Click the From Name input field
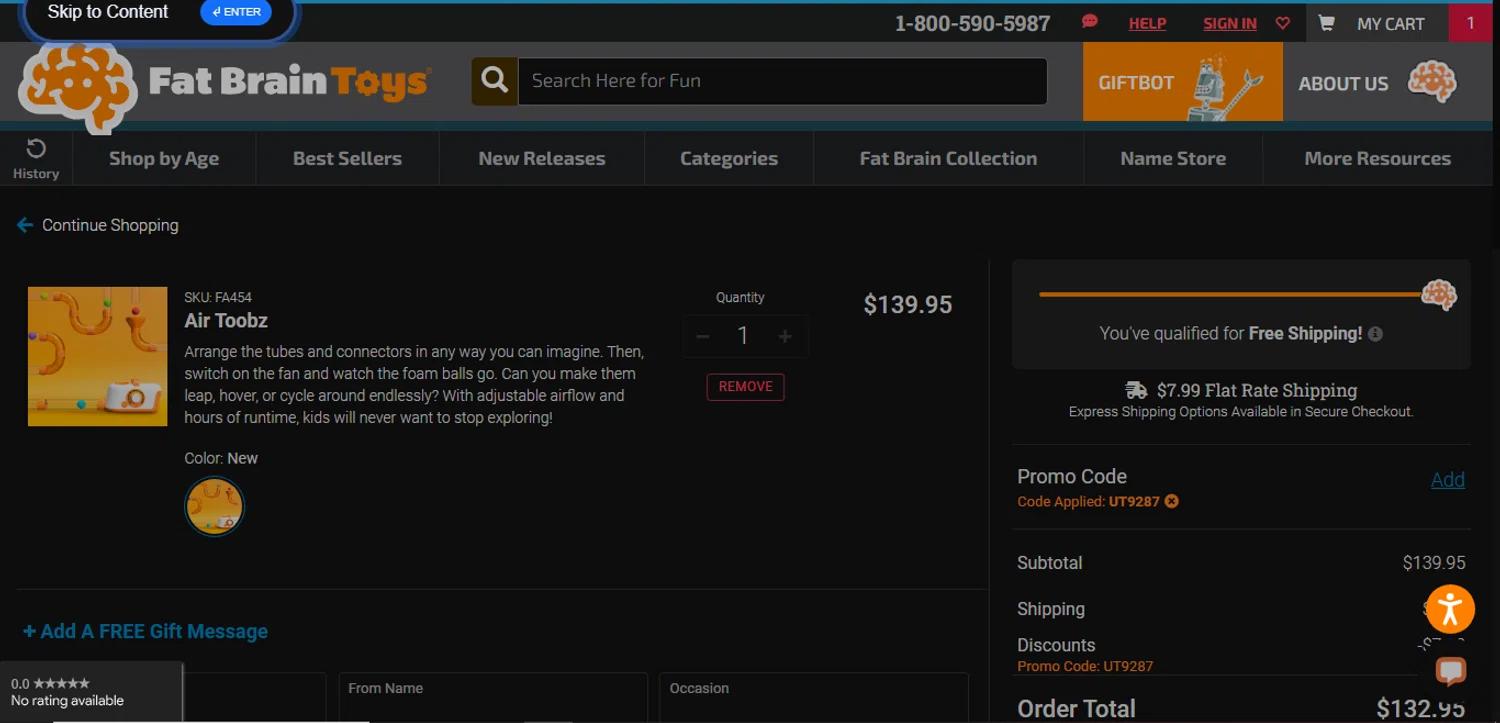 click(493, 697)
